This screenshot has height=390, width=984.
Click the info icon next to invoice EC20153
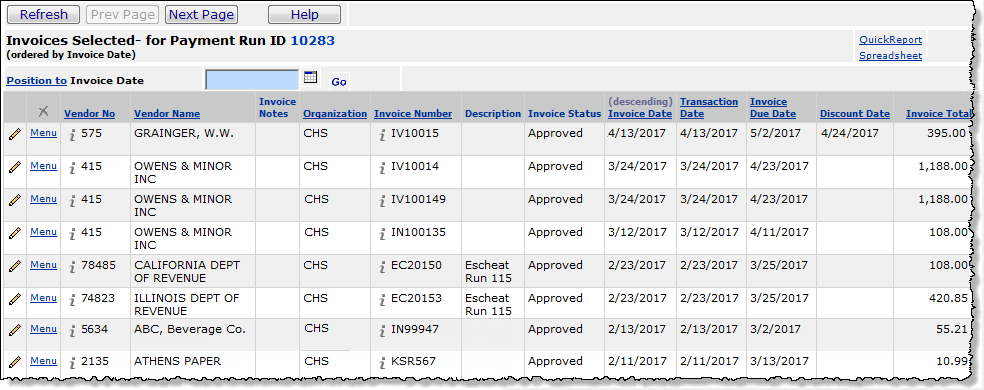382,299
